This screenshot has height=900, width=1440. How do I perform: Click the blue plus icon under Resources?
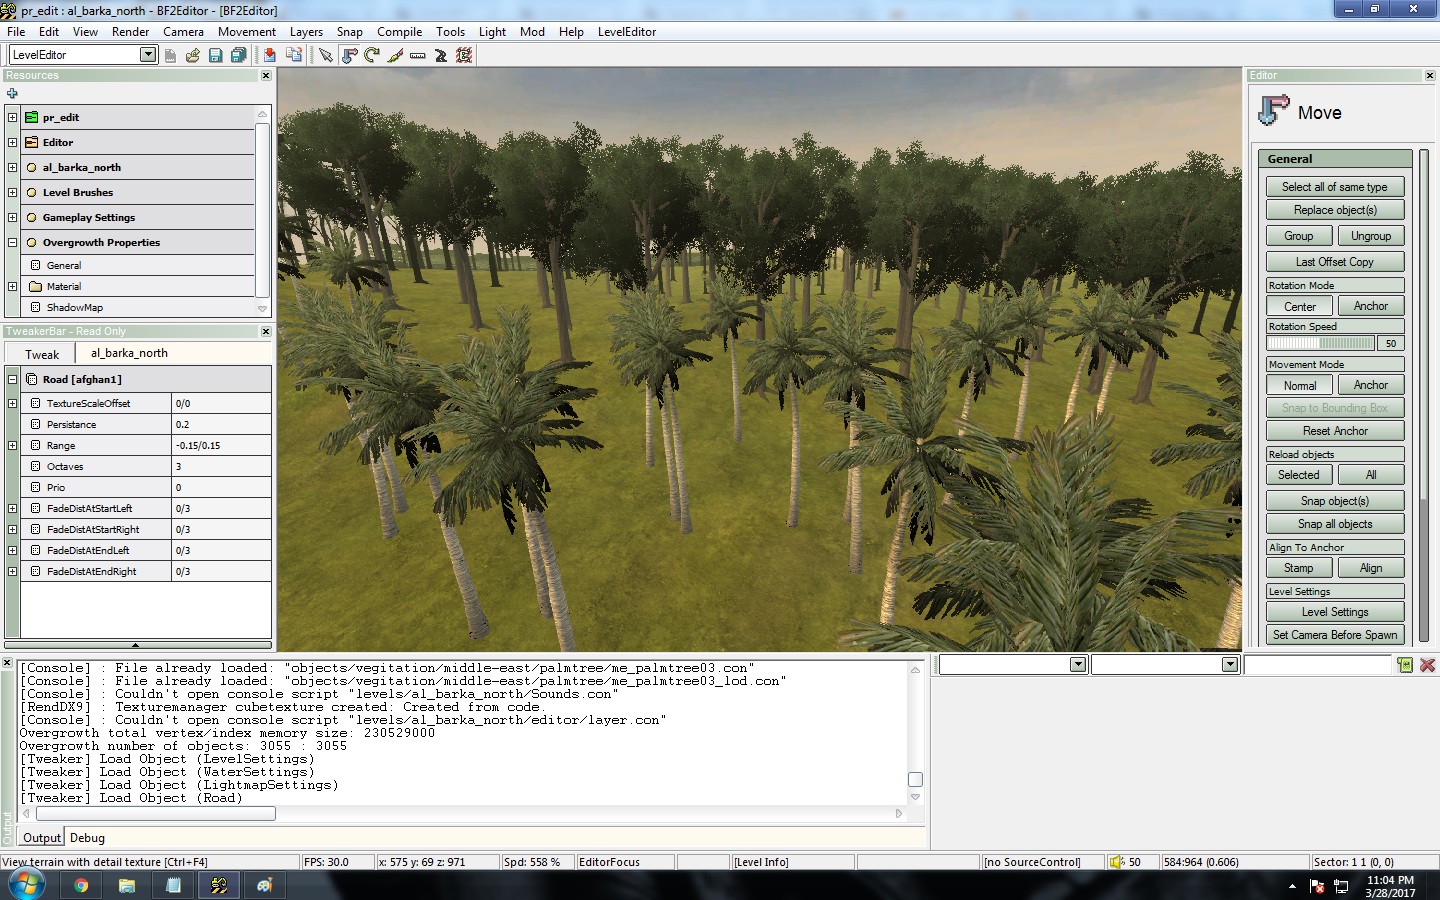[x=12, y=93]
